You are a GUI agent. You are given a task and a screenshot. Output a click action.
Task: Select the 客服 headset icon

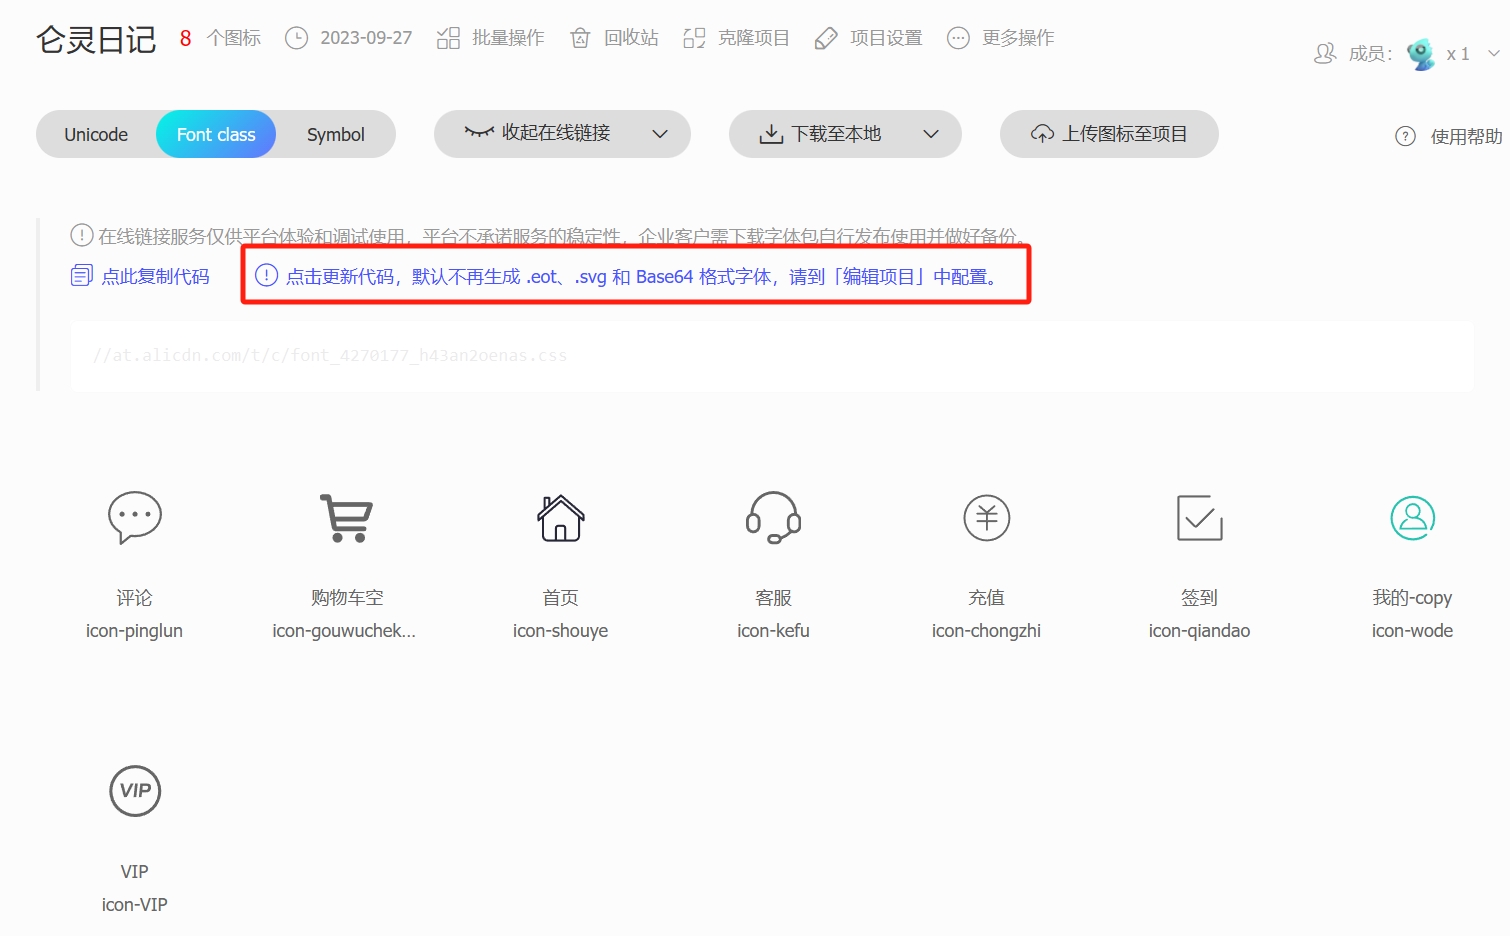coord(773,517)
